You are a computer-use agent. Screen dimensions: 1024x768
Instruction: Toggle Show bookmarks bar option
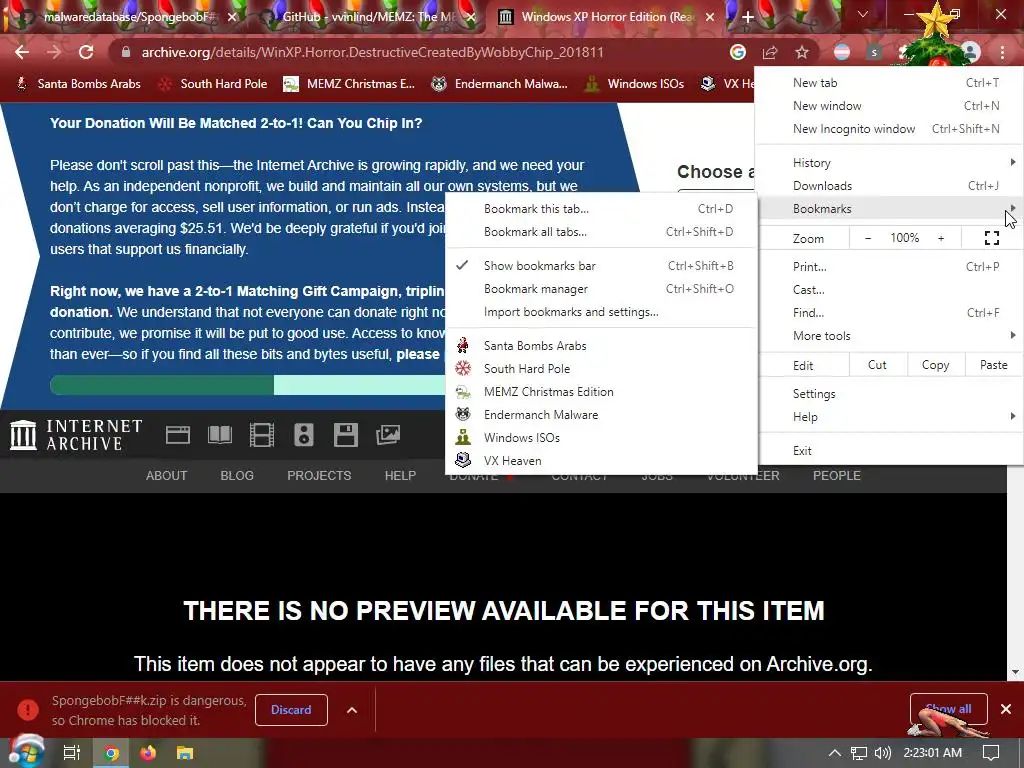pos(601,266)
